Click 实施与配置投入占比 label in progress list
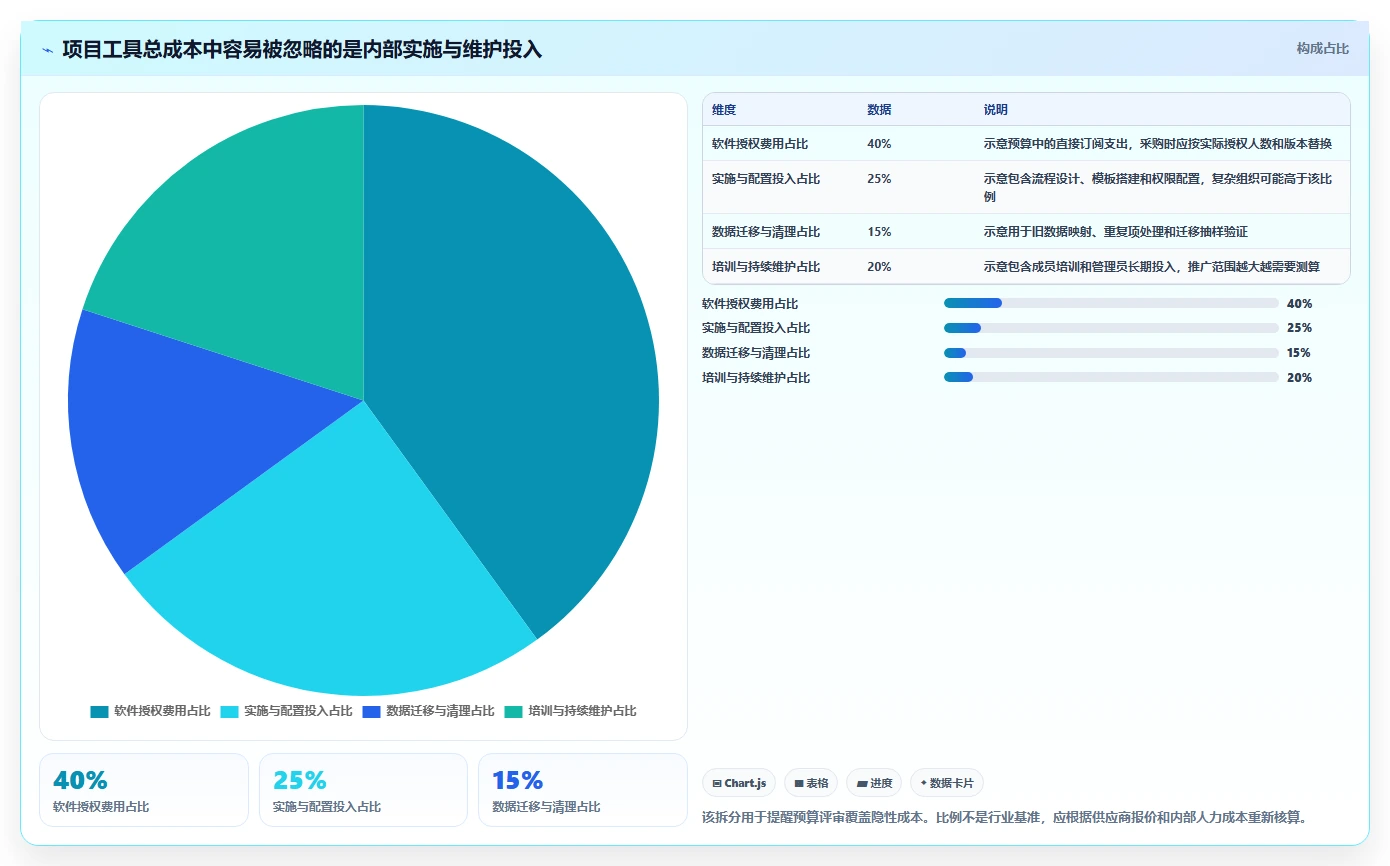This screenshot has width=1390, height=866. [756, 328]
